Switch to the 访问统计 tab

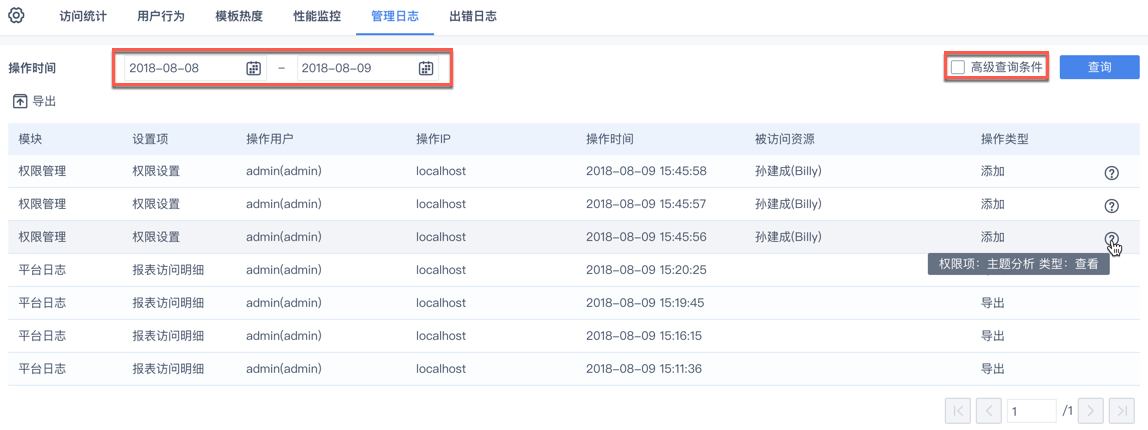point(83,17)
